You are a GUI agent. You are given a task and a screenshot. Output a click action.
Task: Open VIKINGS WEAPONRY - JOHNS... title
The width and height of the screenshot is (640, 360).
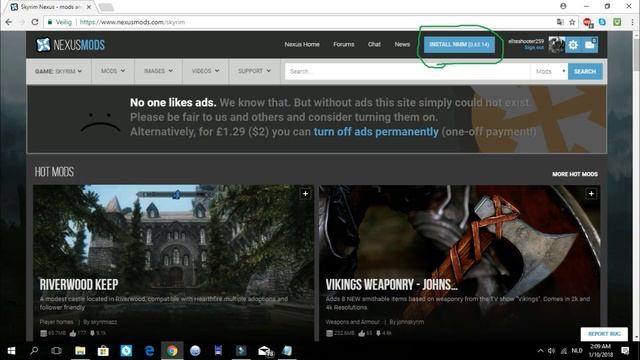(391, 284)
